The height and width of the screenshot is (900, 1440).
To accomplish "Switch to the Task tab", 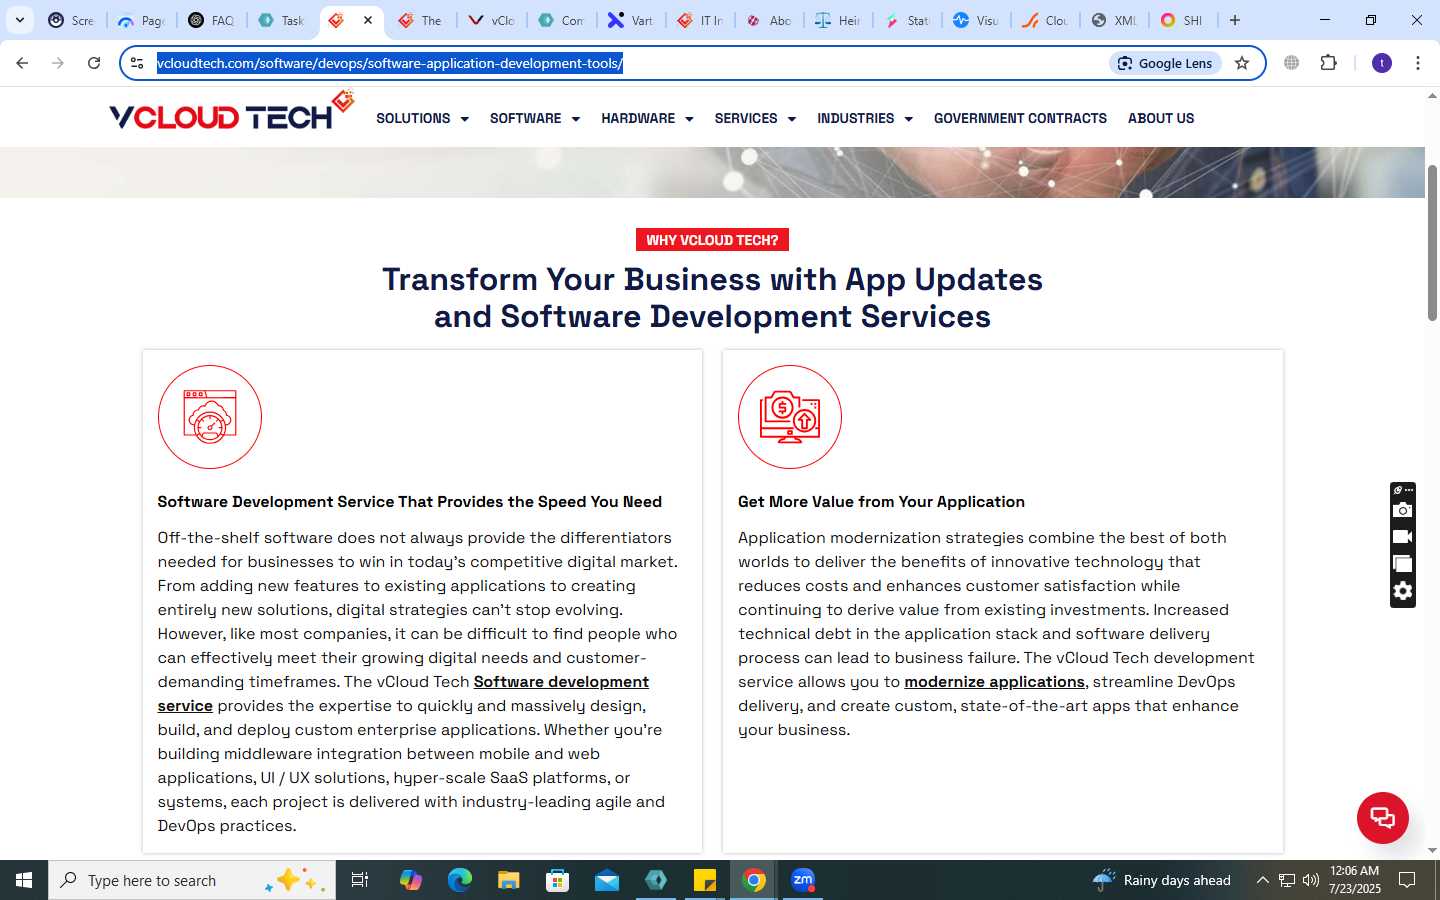I will click(281, 20).
